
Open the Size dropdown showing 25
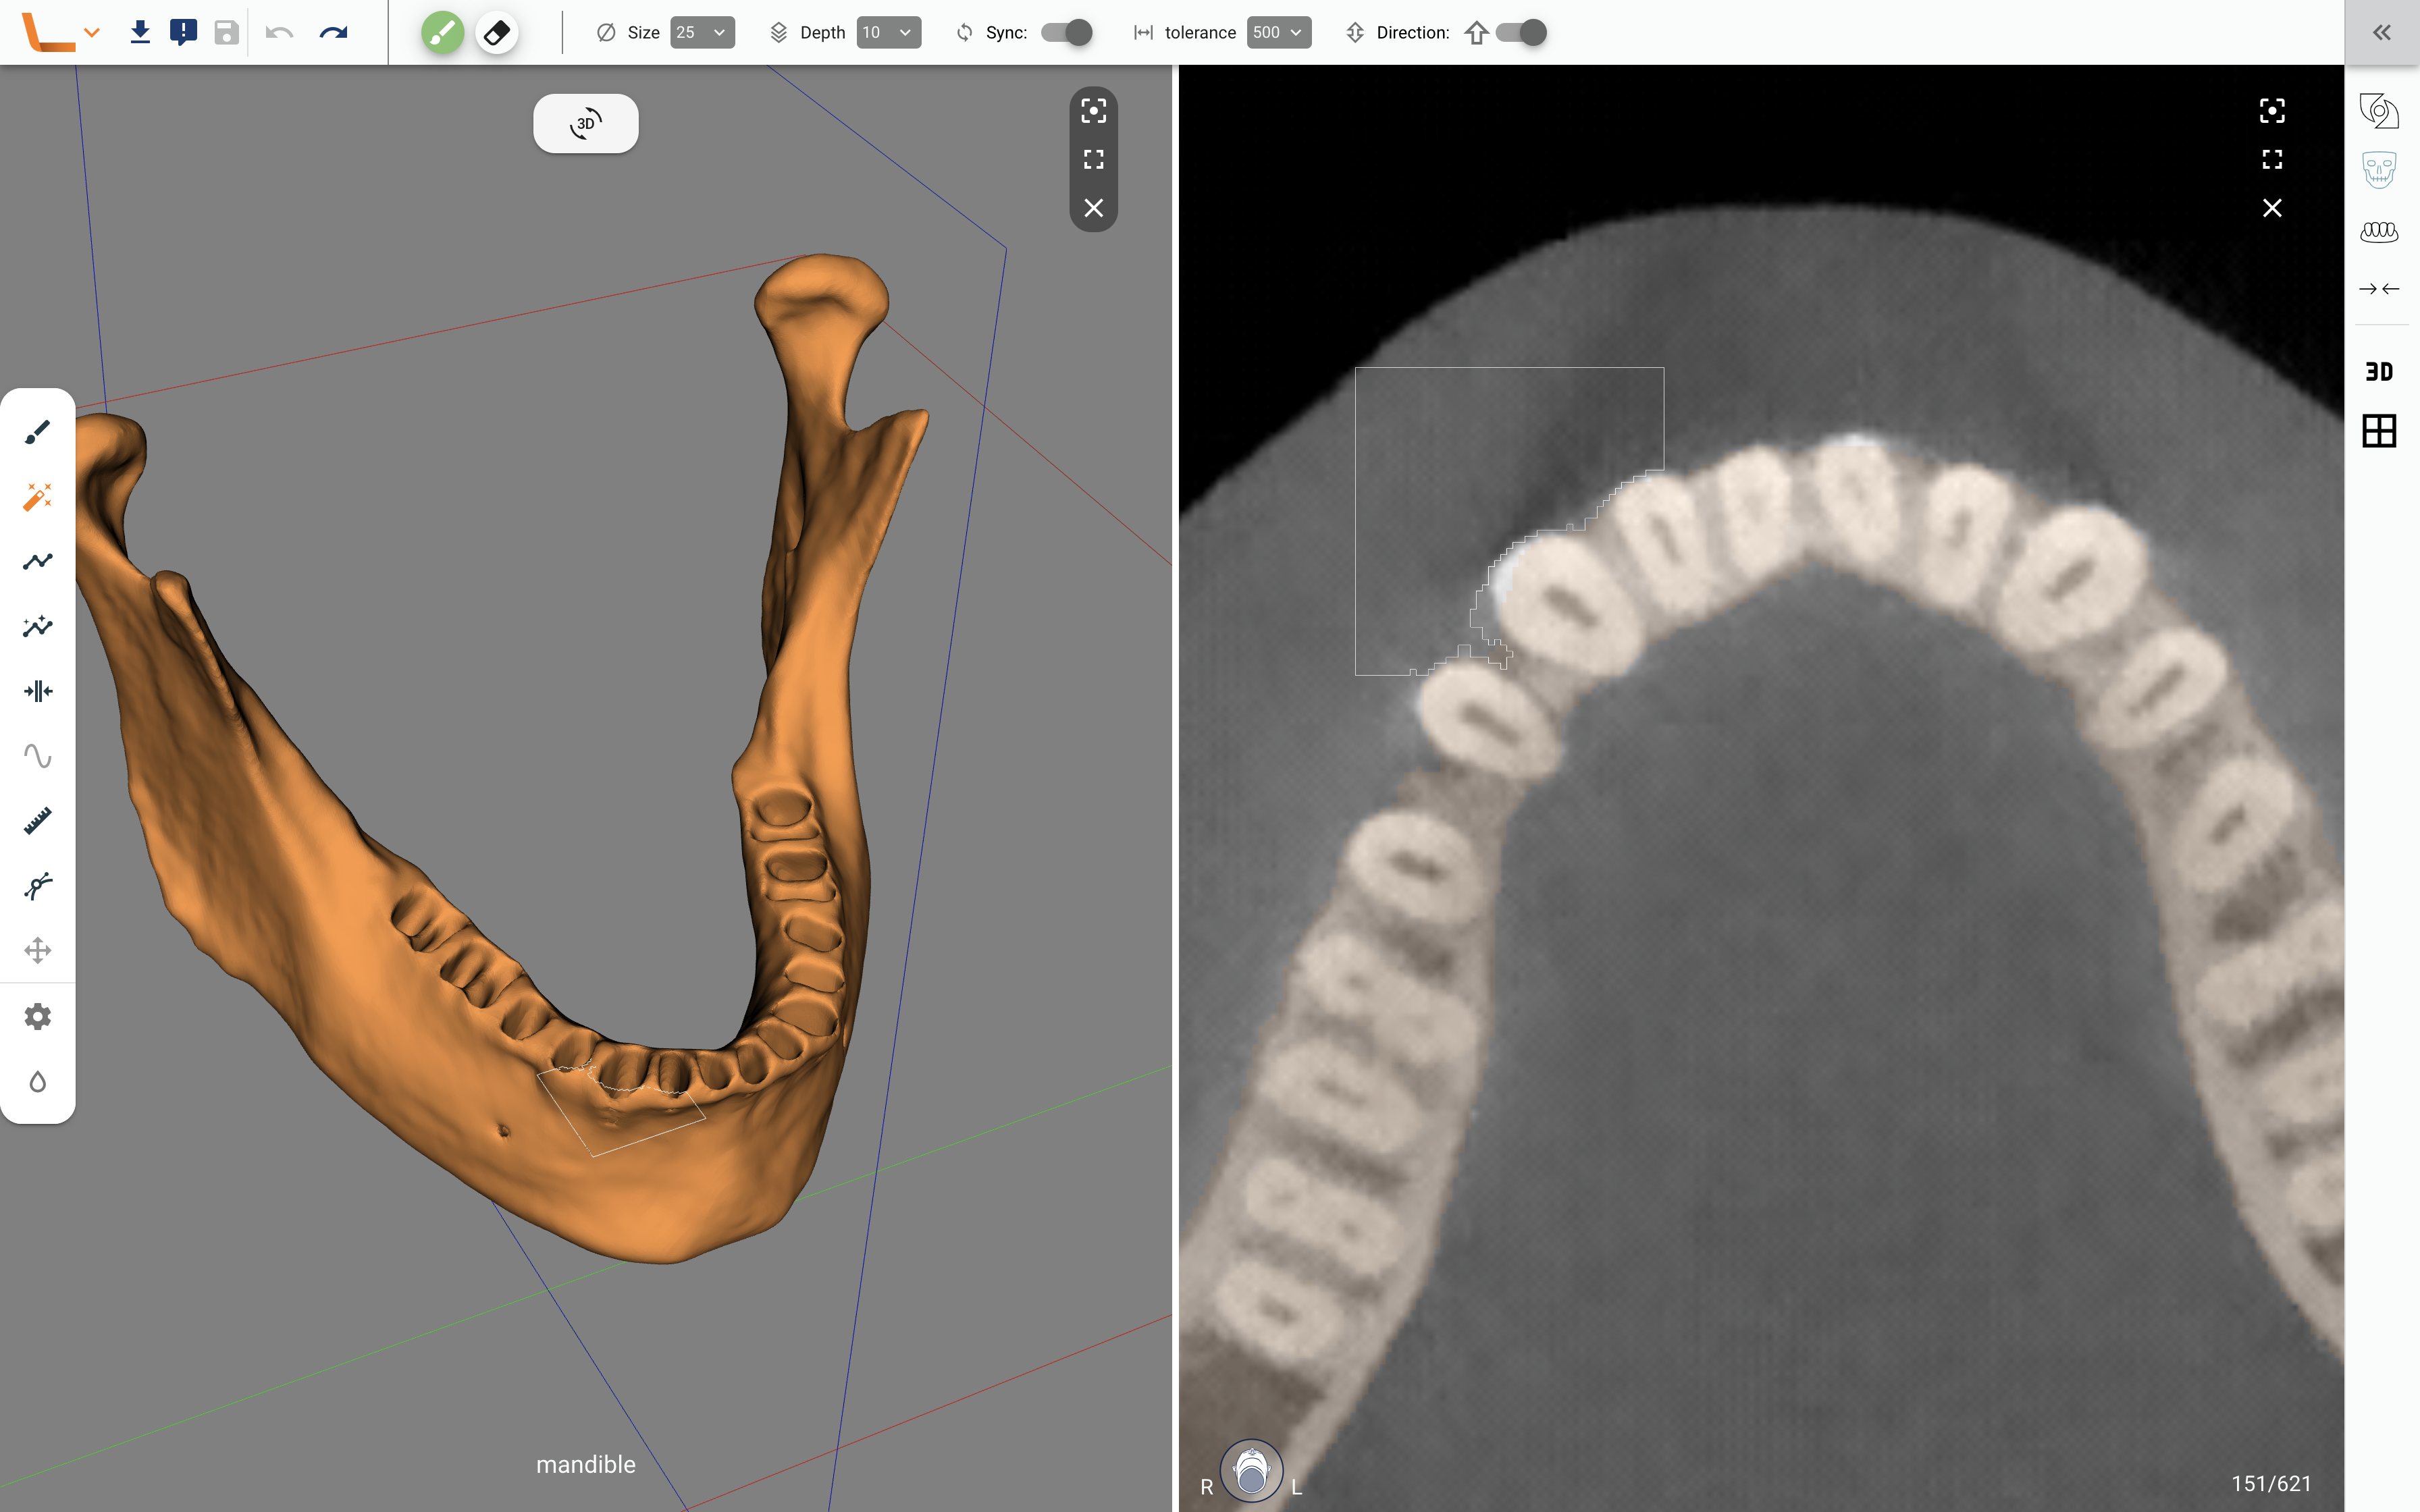tap(702, 33)
